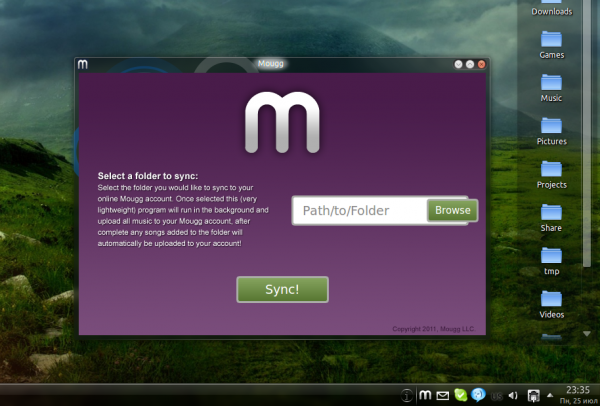Click the green Skype checkmark tray icon
The height and width of the screenshot is (406, 600).
tap(461, 395)
